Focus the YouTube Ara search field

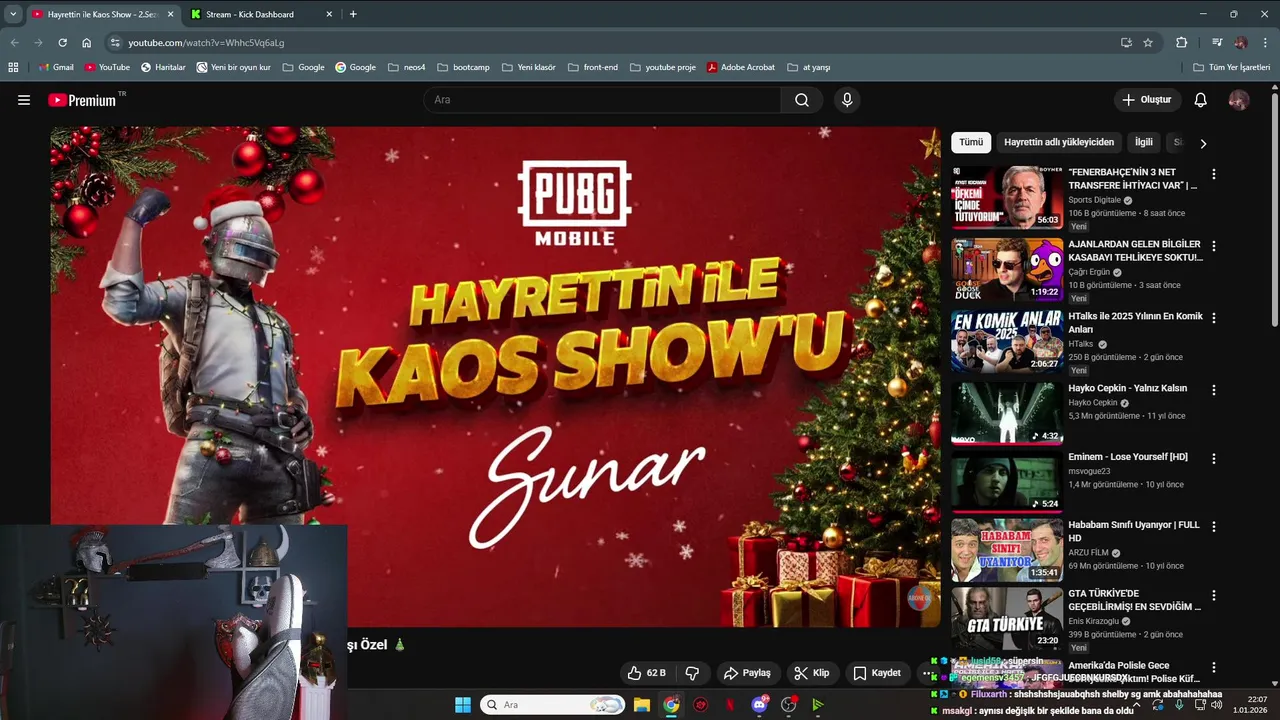coord(602,100)
